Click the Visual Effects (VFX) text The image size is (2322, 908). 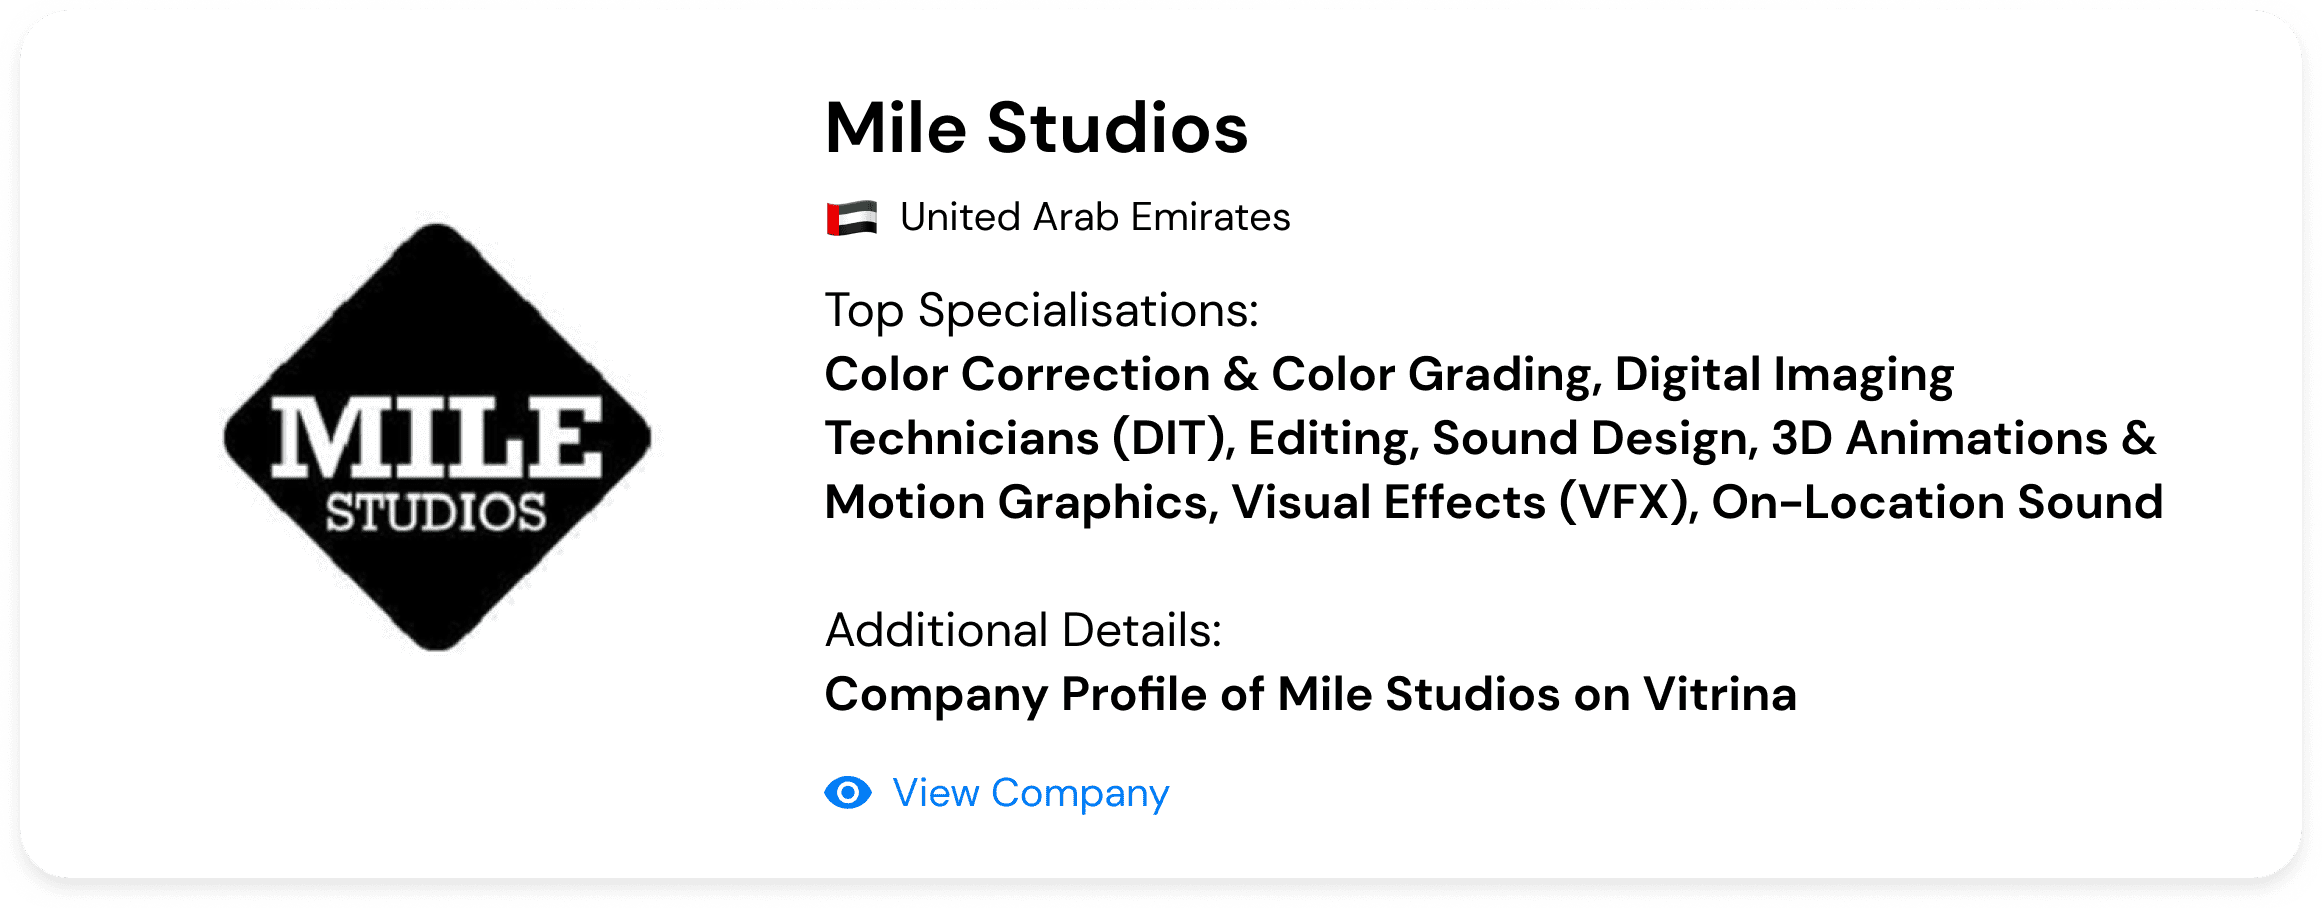1464,503
